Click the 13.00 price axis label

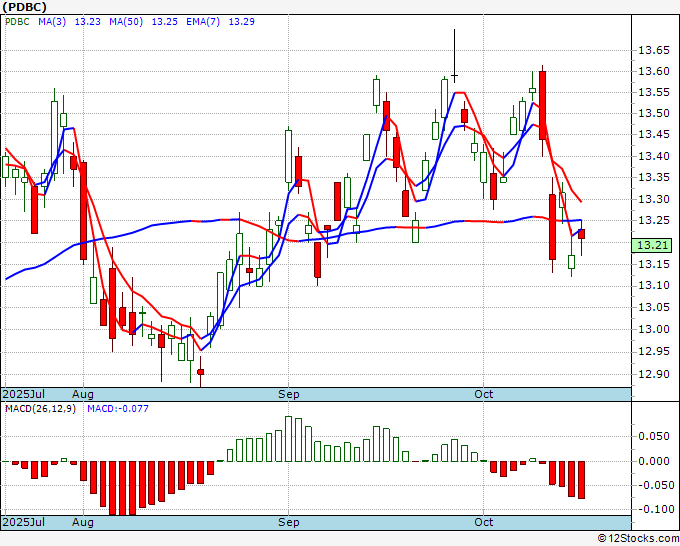[x=654, y=329]
